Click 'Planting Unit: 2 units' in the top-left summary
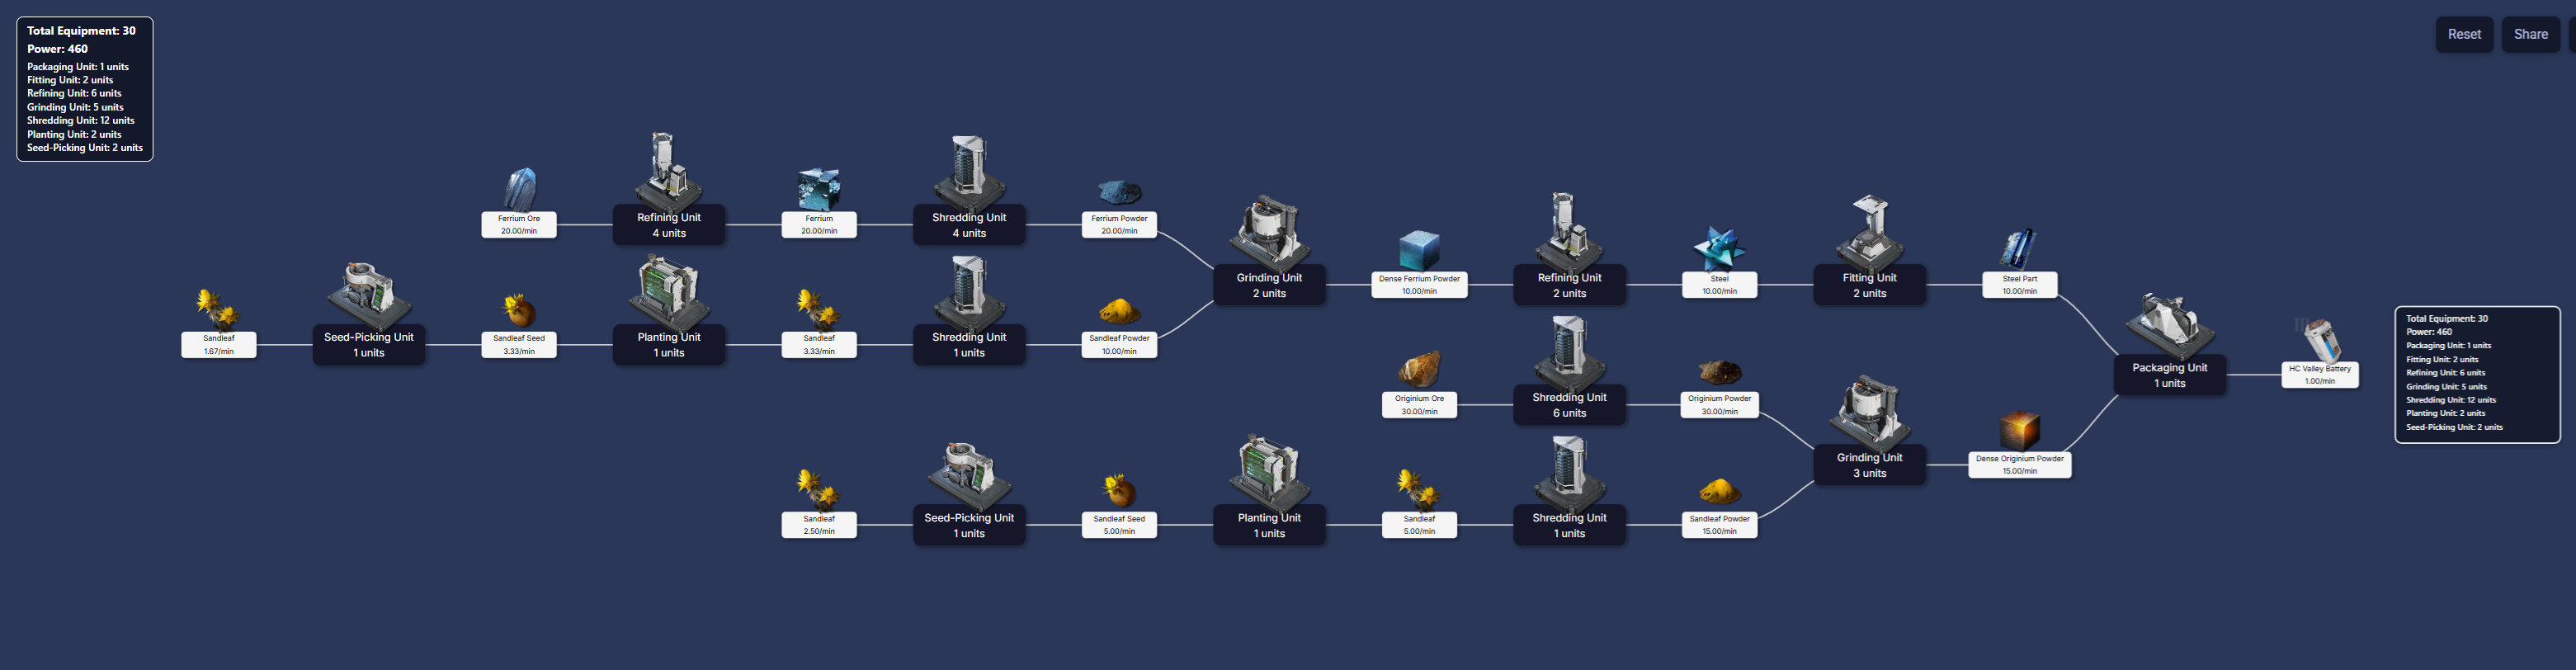This screenshot has height=670, width=2576. coord(74,134)
